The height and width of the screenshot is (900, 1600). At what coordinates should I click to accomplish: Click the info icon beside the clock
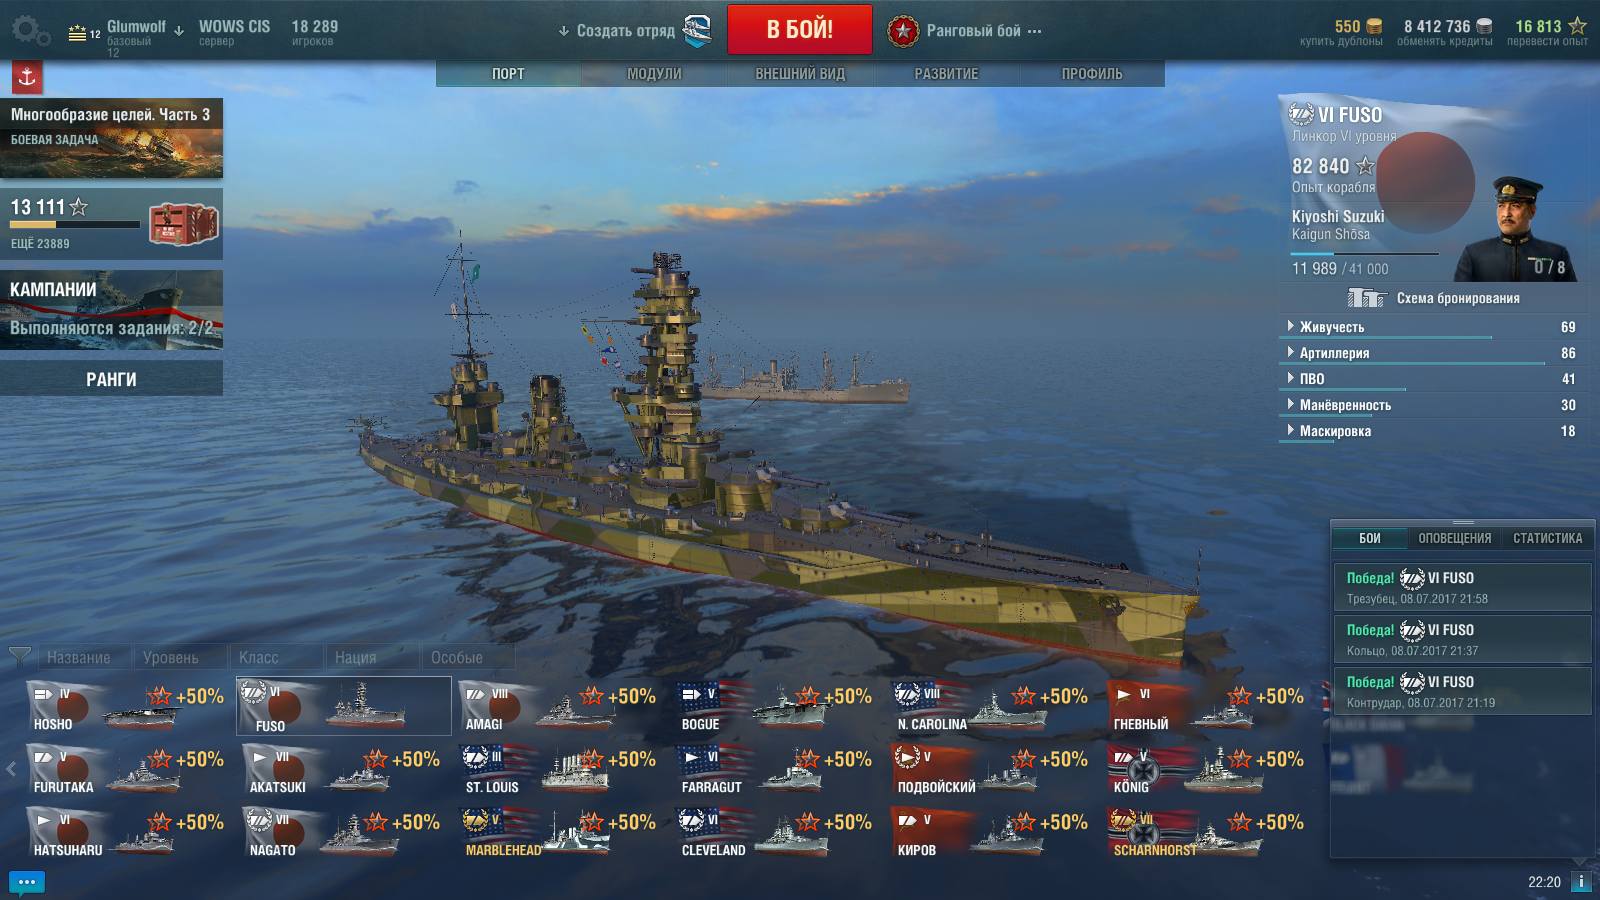pyautogui.click(x=1581, y=882)
